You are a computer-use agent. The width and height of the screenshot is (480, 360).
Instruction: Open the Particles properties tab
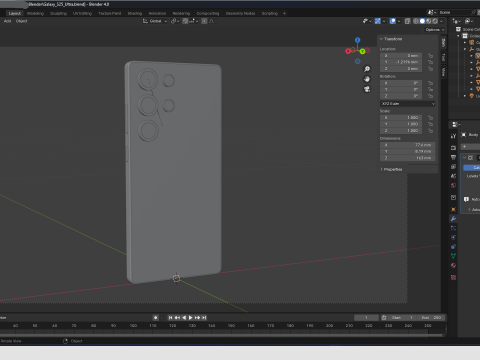coord(453,228)
